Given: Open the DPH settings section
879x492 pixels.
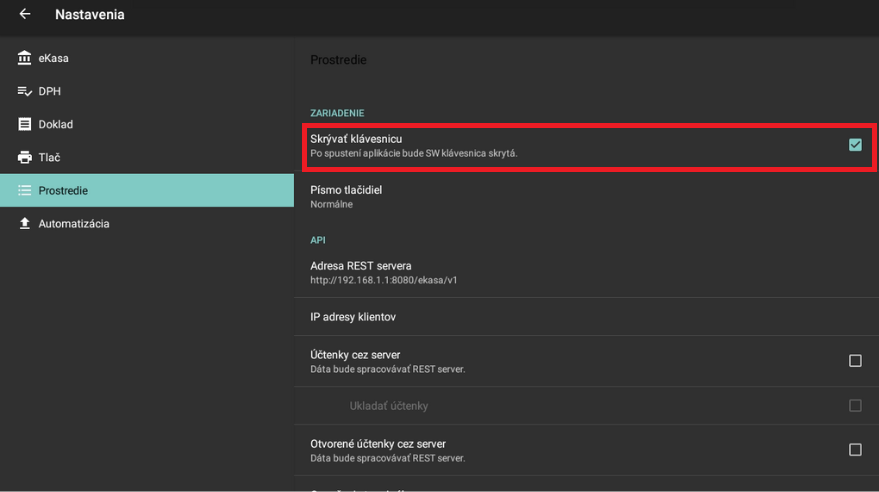Looking at the screenshot, I should 50,91.
